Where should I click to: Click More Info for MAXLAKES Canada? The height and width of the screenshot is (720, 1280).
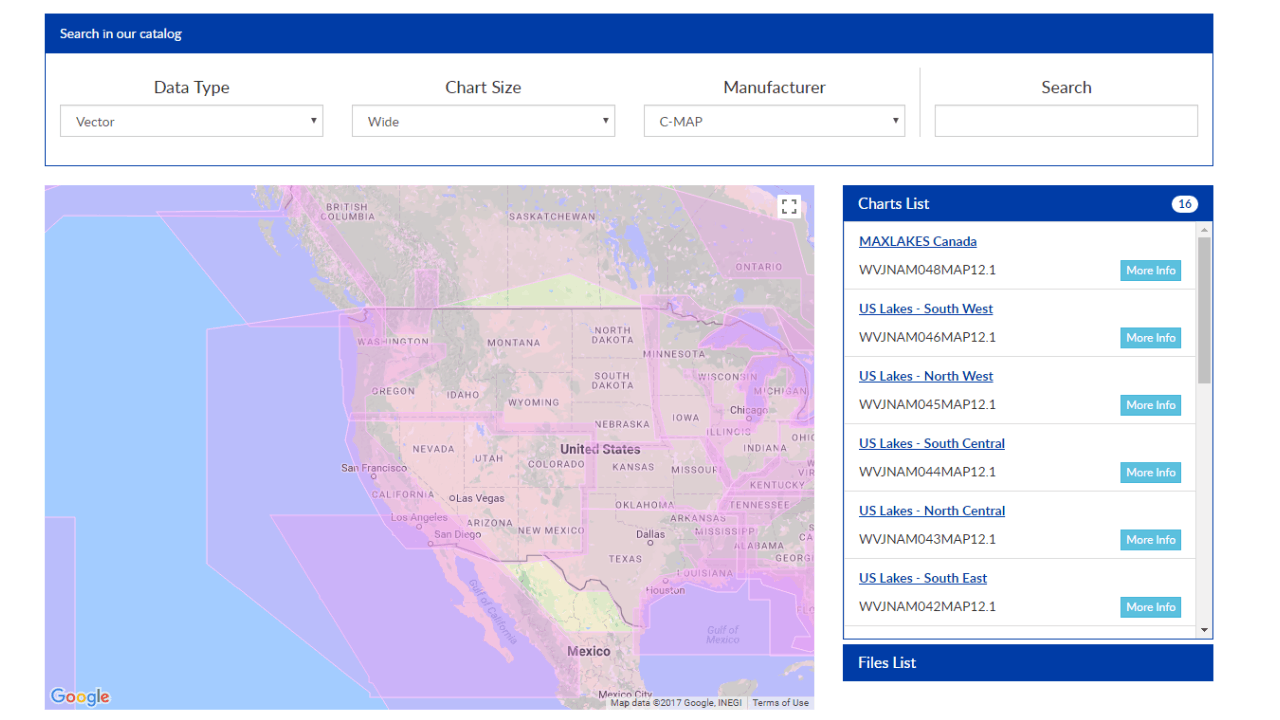click(x=1150, y=271)
